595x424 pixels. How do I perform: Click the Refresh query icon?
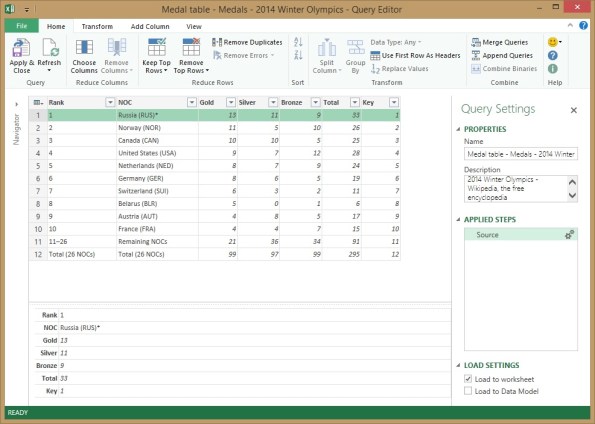point(50,48)
